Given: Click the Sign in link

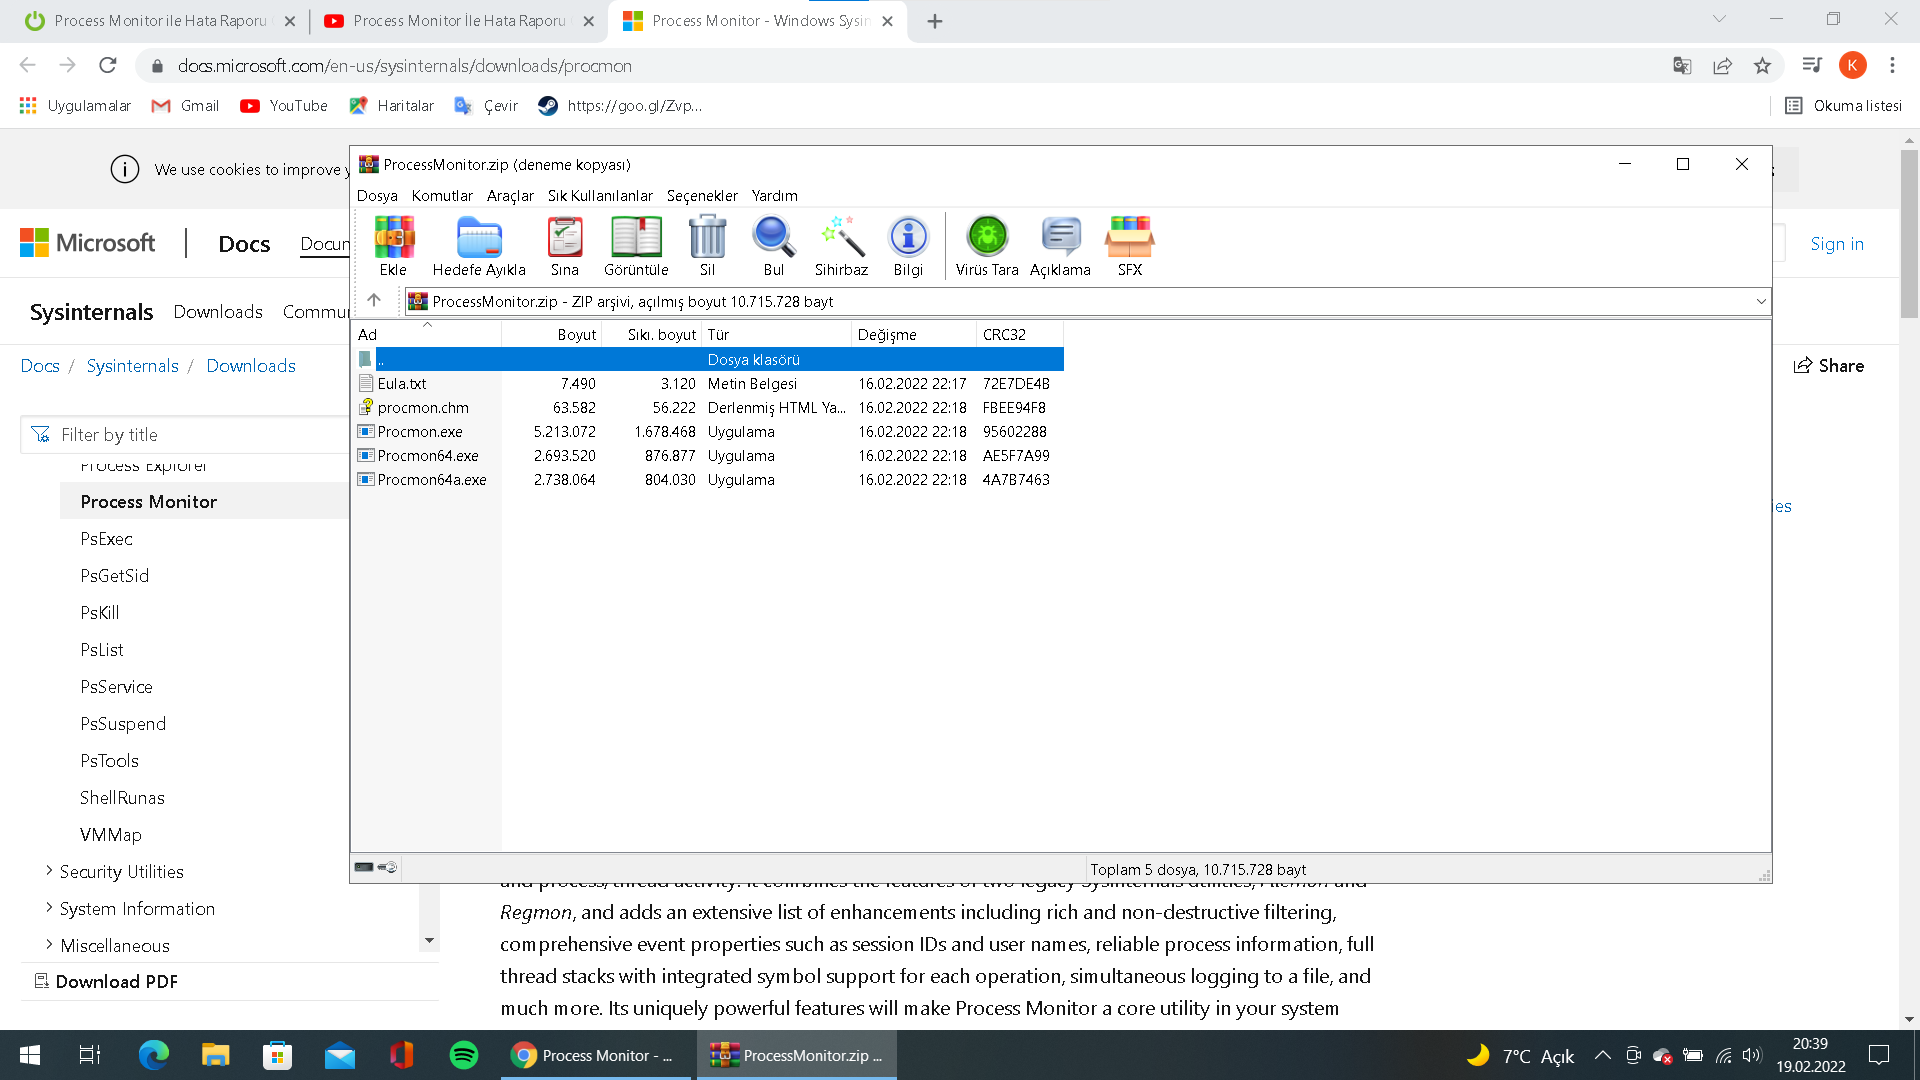Looking at the screenshot, I should pos(1836,244).
